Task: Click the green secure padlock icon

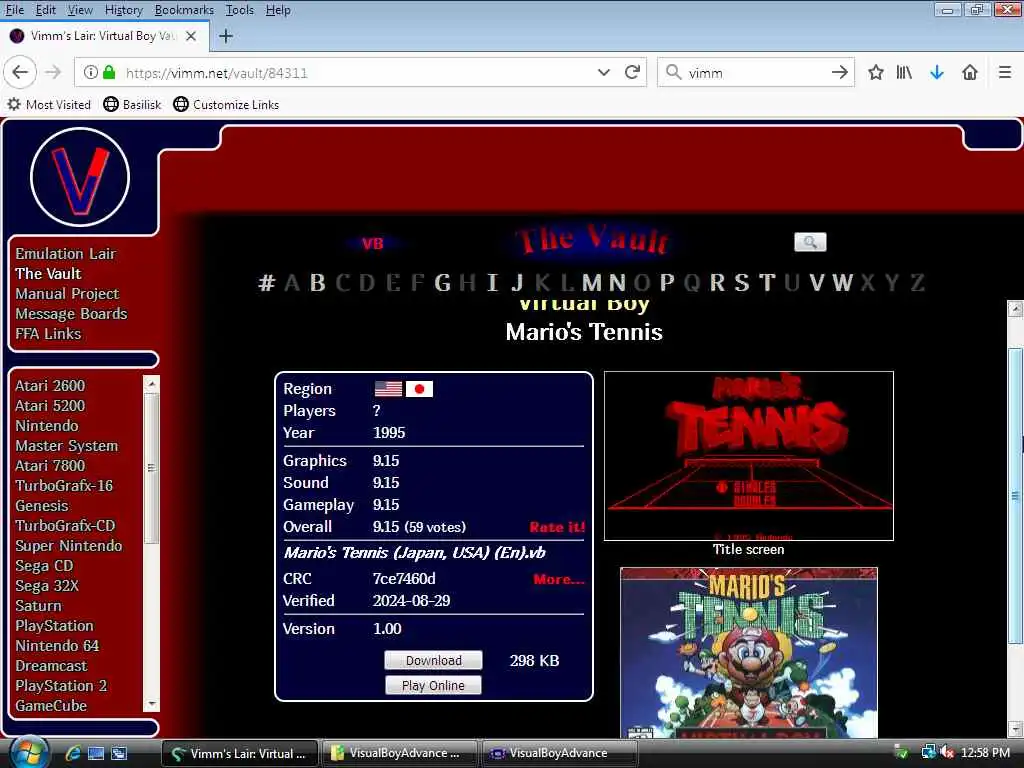Action: (109, 72)
